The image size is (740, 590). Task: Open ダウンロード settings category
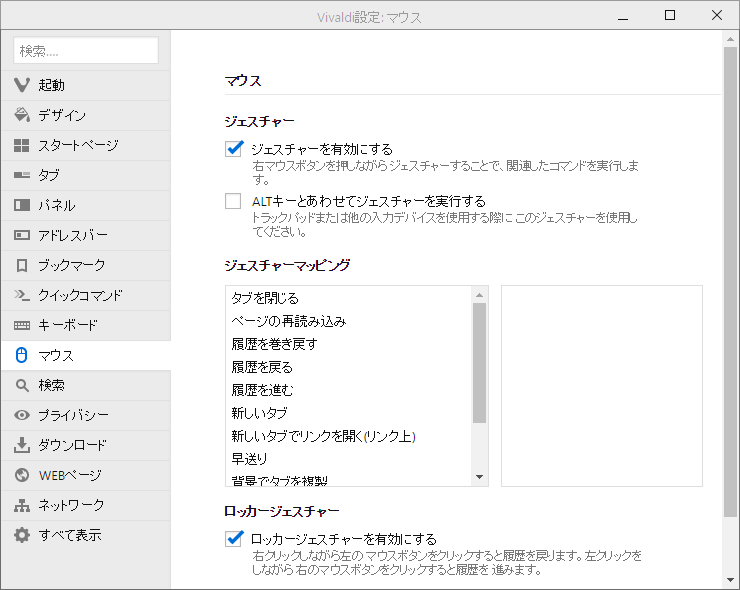point(86,445)
